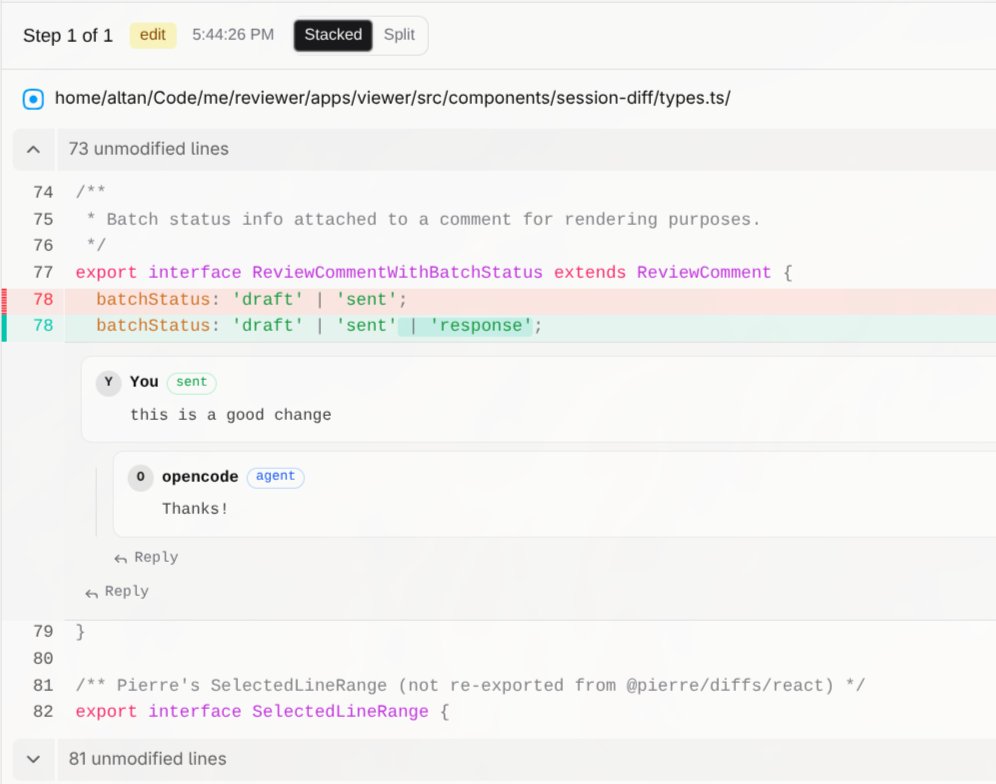996x784 pixels.
Task: Select added line number 78 in green
Action: [x=43, y=325]
